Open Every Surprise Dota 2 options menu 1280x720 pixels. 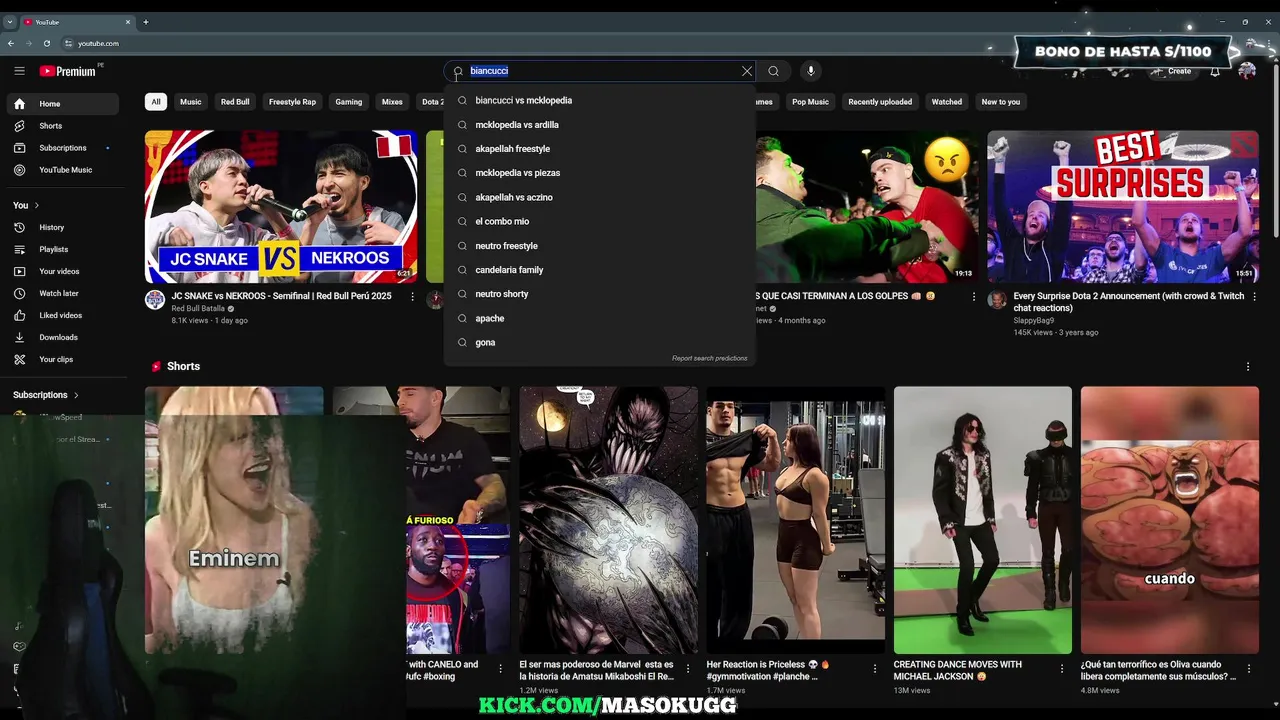[x=1254, y=297]
